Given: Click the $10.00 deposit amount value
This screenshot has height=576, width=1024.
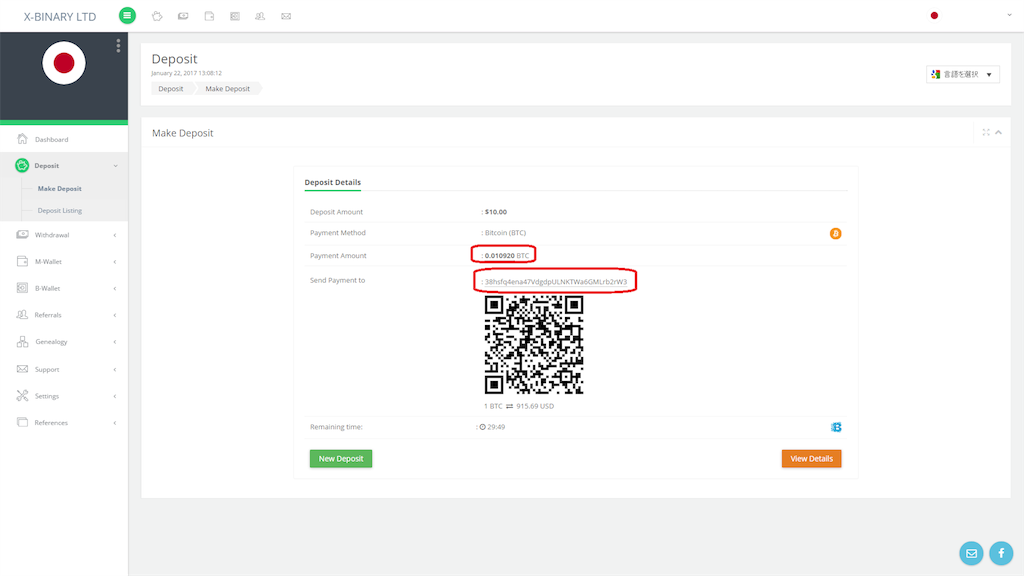Looking at the screenshot, I should coord(496,212).
